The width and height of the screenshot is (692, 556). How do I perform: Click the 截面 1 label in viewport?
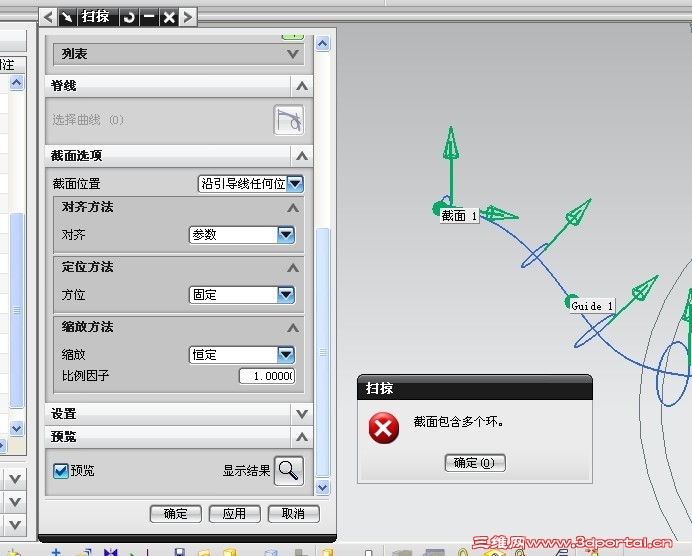[x=459, y=216]
